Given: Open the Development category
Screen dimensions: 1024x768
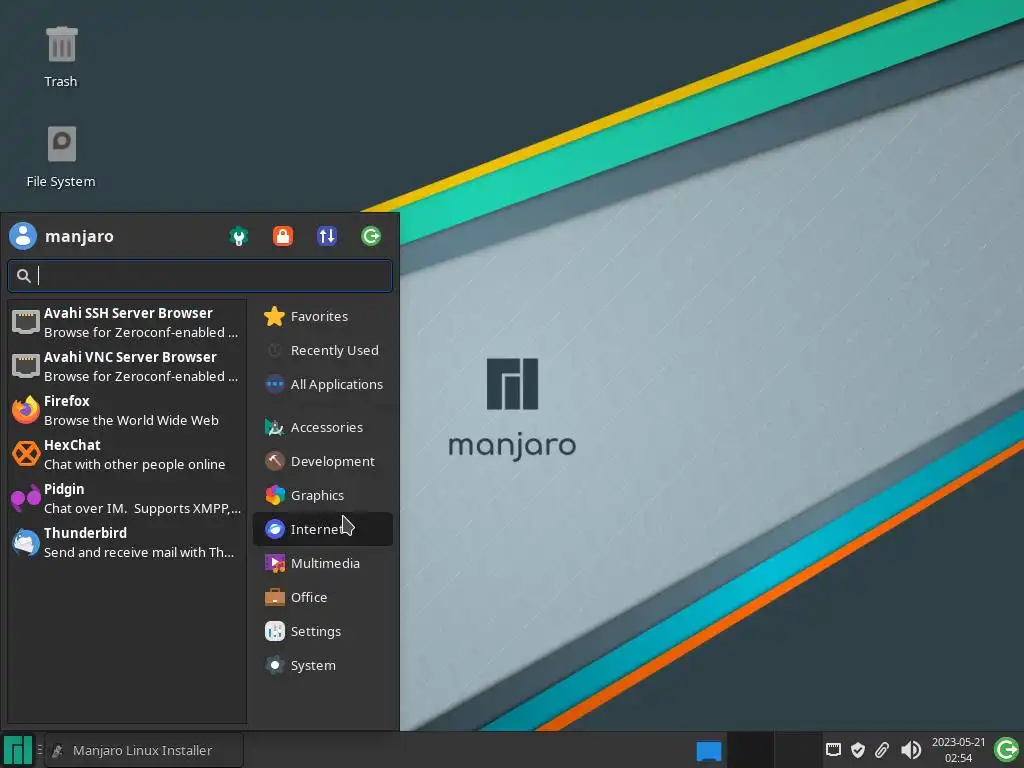Looking at the screenshot, I should [323, 461].
